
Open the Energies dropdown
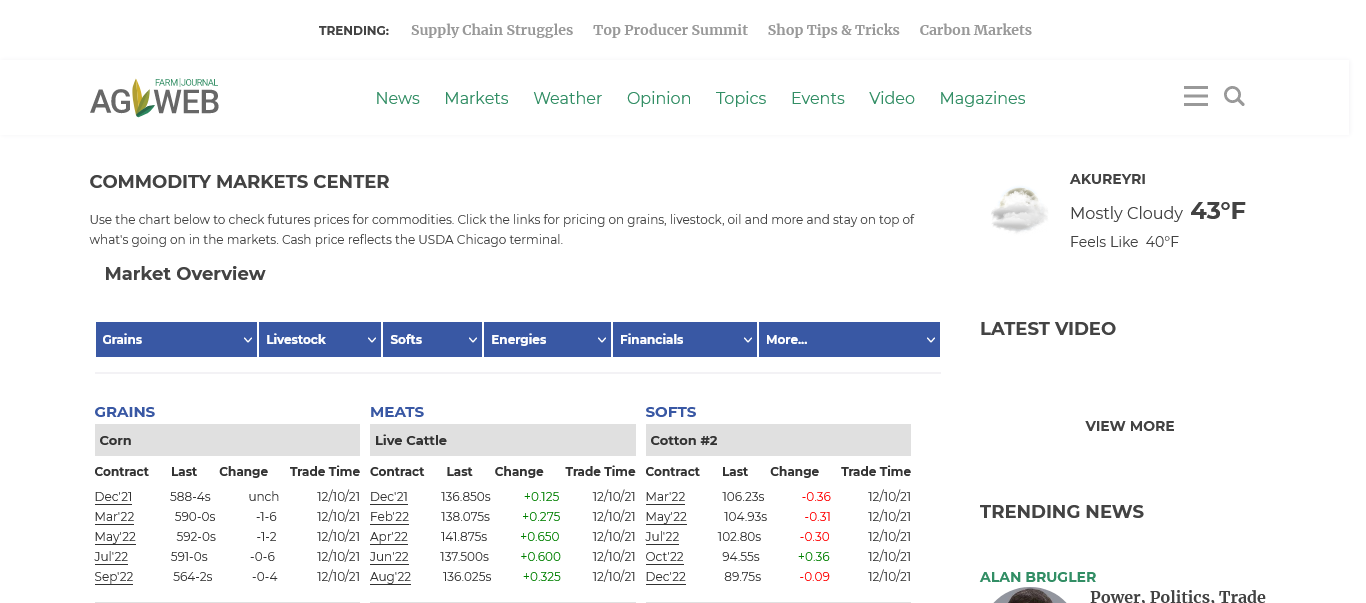547,339
